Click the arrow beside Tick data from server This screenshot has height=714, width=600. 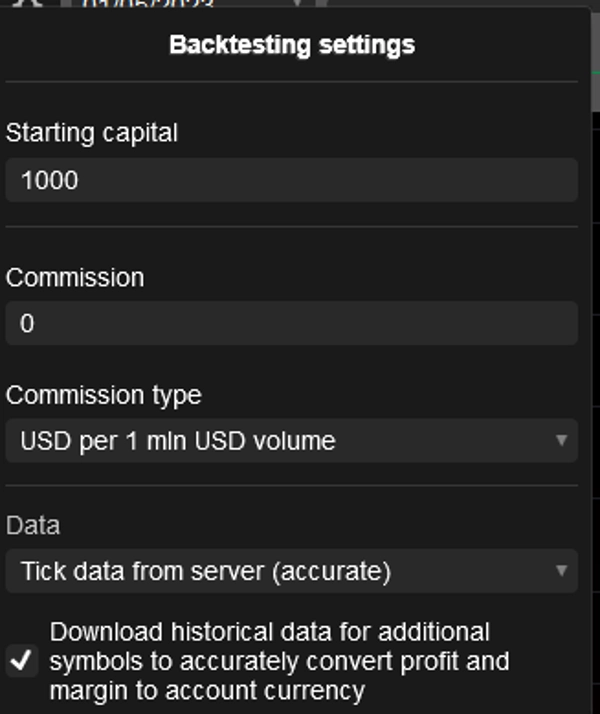coord(561,572)
